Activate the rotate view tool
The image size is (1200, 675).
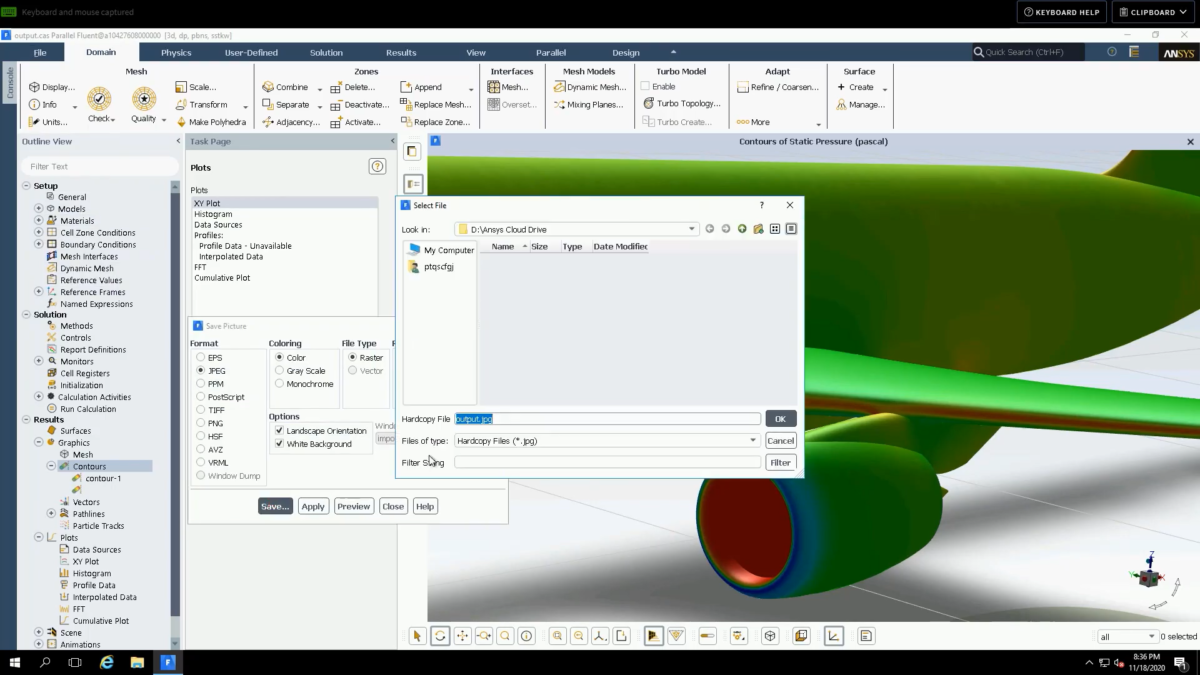coord(440,636)
